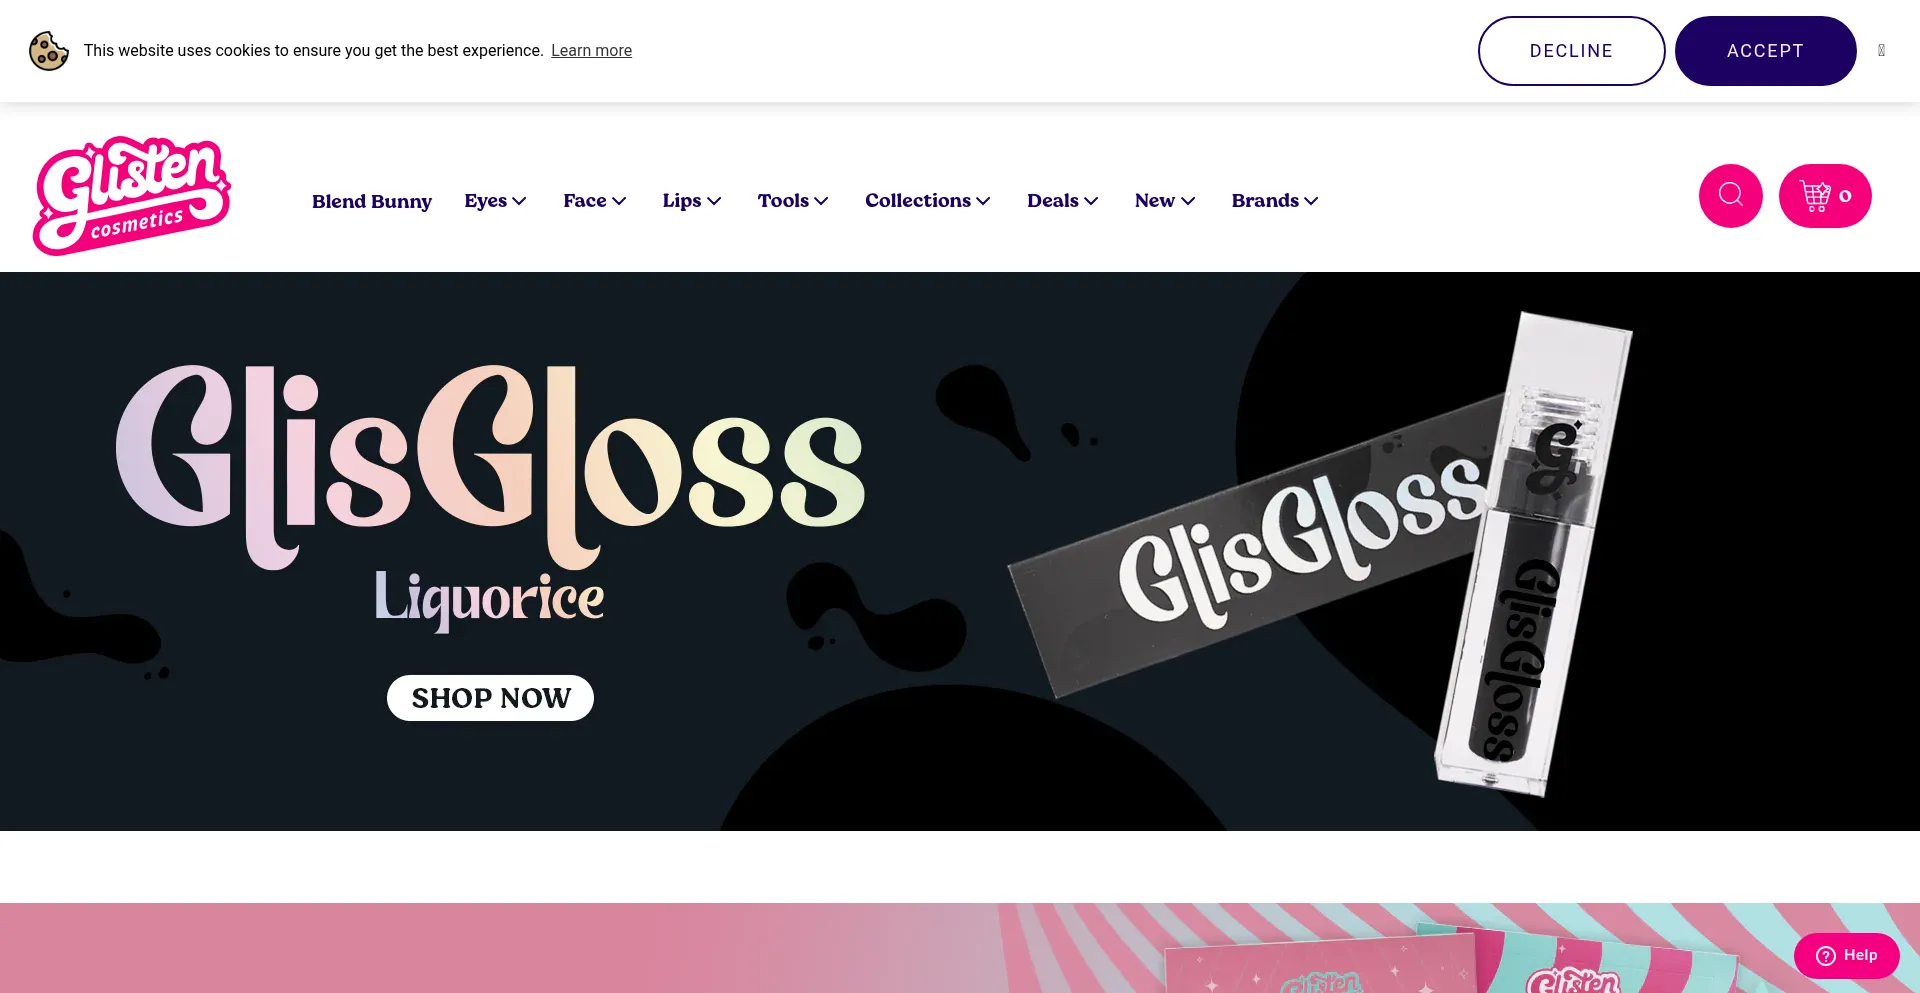Image resolution: width=1920 pixels, height=993 pixels.
Task: Click the GlisGloss Liquorice product image
Action: click(1320, 555)
